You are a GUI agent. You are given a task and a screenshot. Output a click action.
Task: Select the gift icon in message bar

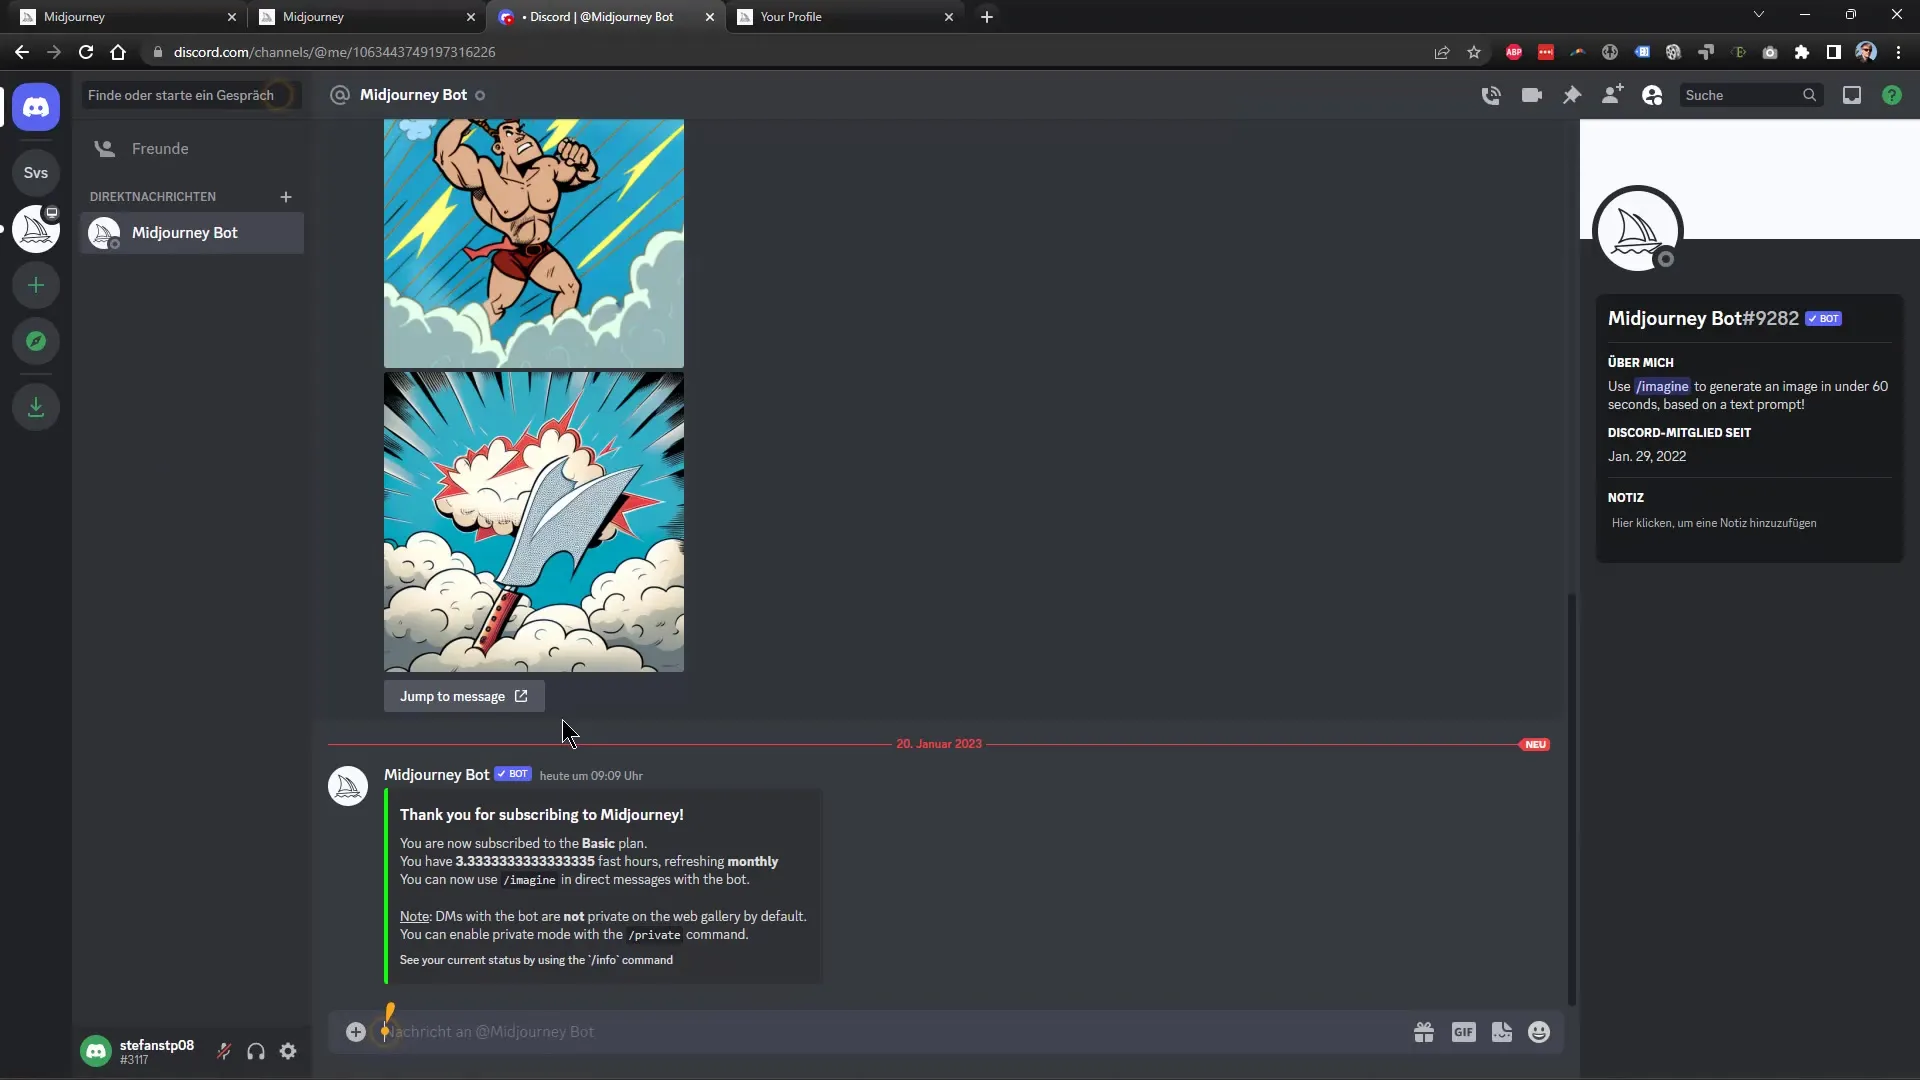pyautogui.click(x=1423, y=1033)
